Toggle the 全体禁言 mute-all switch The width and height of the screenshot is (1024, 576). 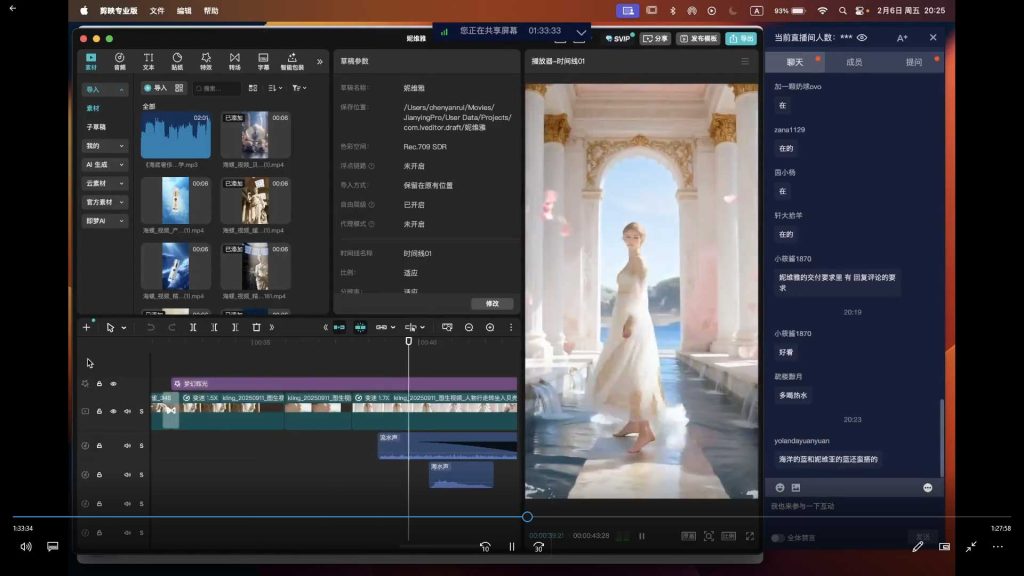777,538
